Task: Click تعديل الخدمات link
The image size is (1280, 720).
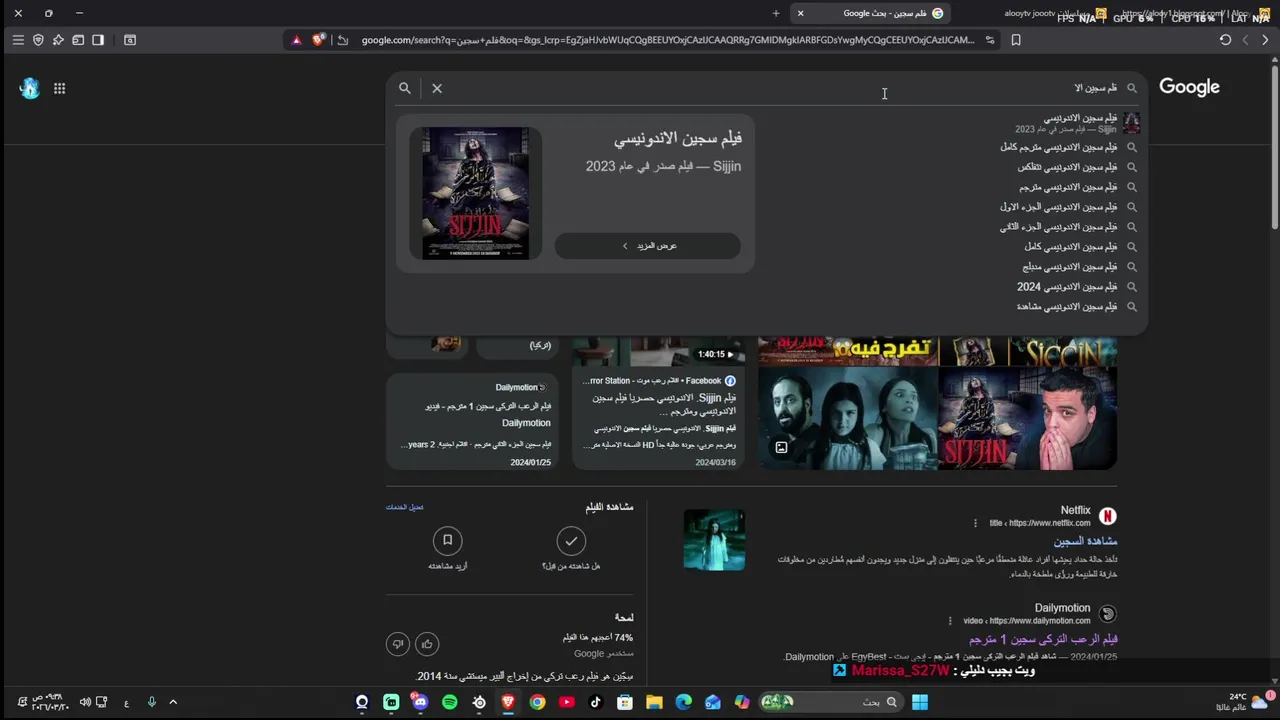Action: point(405,507)
